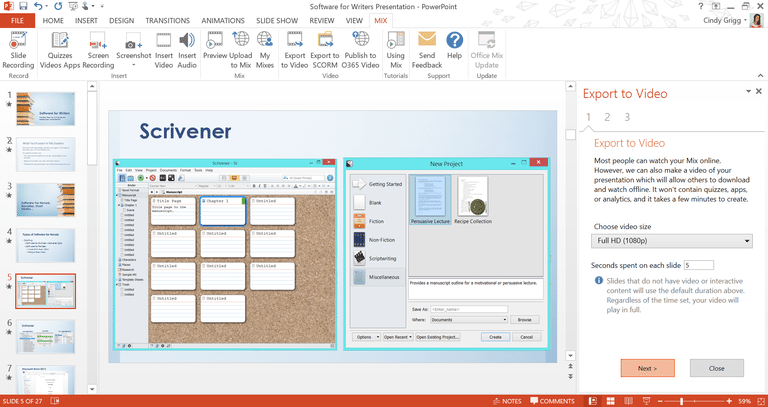Start Slide Show from status bar
The image size is (768, 407).
pyautogui.click(x=646, y=401)
